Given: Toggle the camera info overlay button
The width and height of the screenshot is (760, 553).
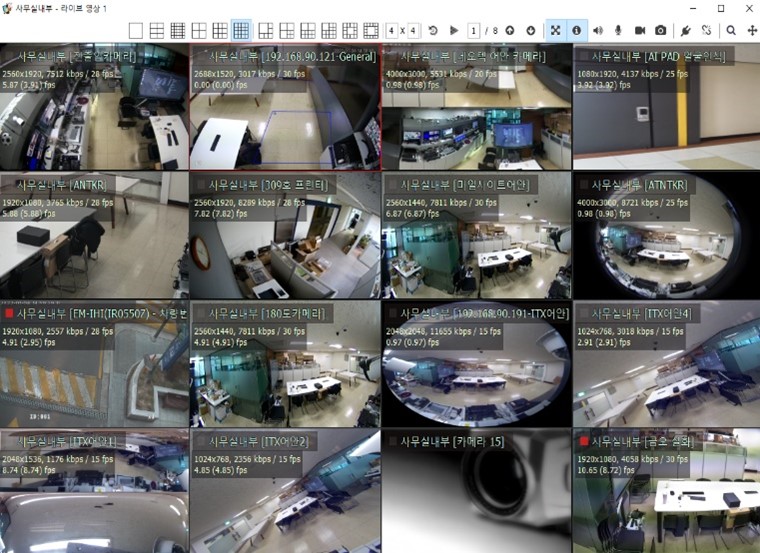Looking at the screenshot, I should tap(577, 31).
